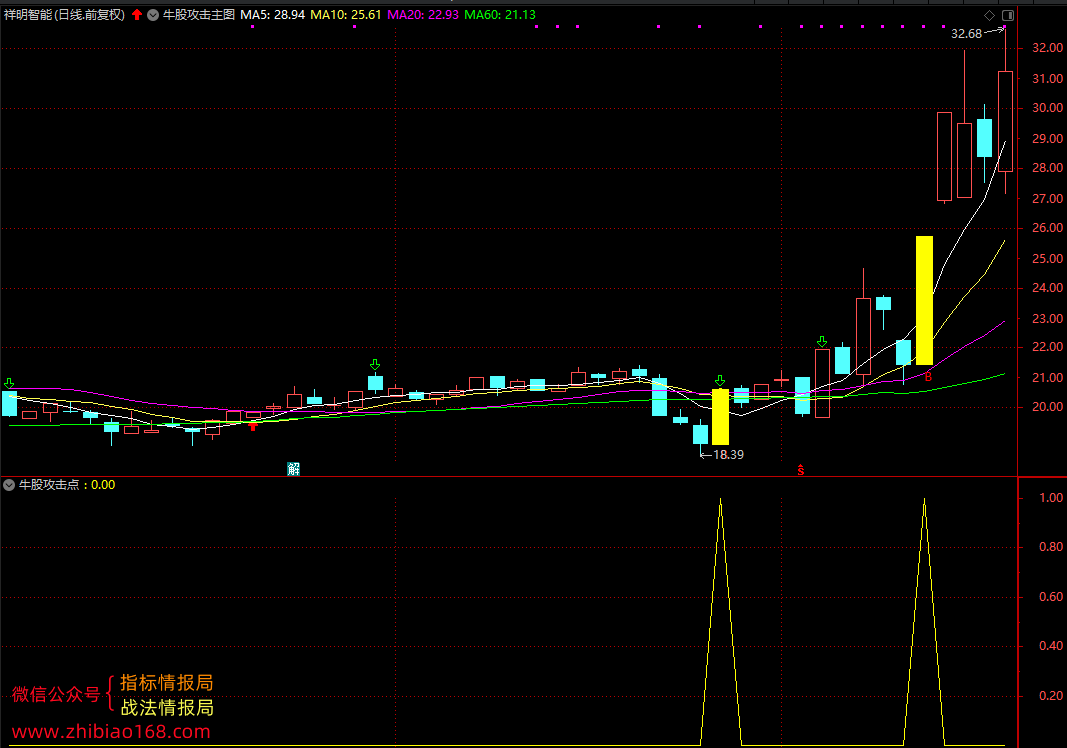Select the tall yellow signal candle near 25.00

point(924,300)
